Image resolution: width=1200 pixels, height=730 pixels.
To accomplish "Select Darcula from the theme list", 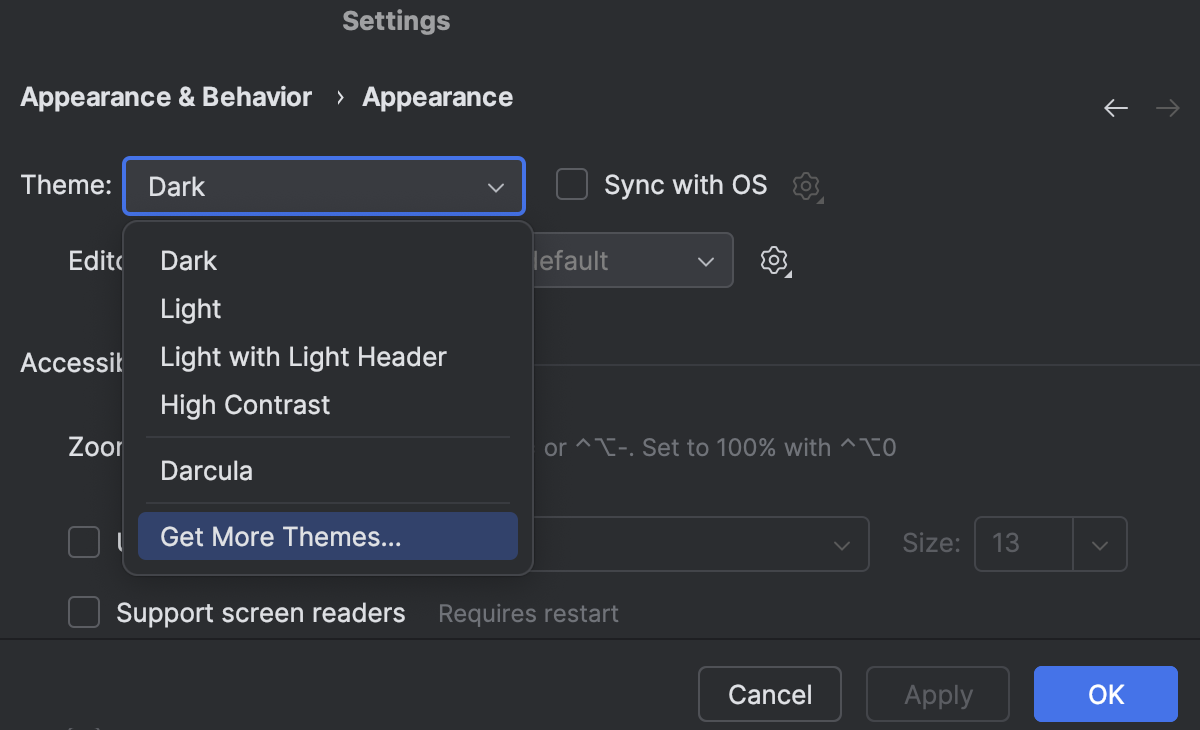I will click(x=206, y=470).
